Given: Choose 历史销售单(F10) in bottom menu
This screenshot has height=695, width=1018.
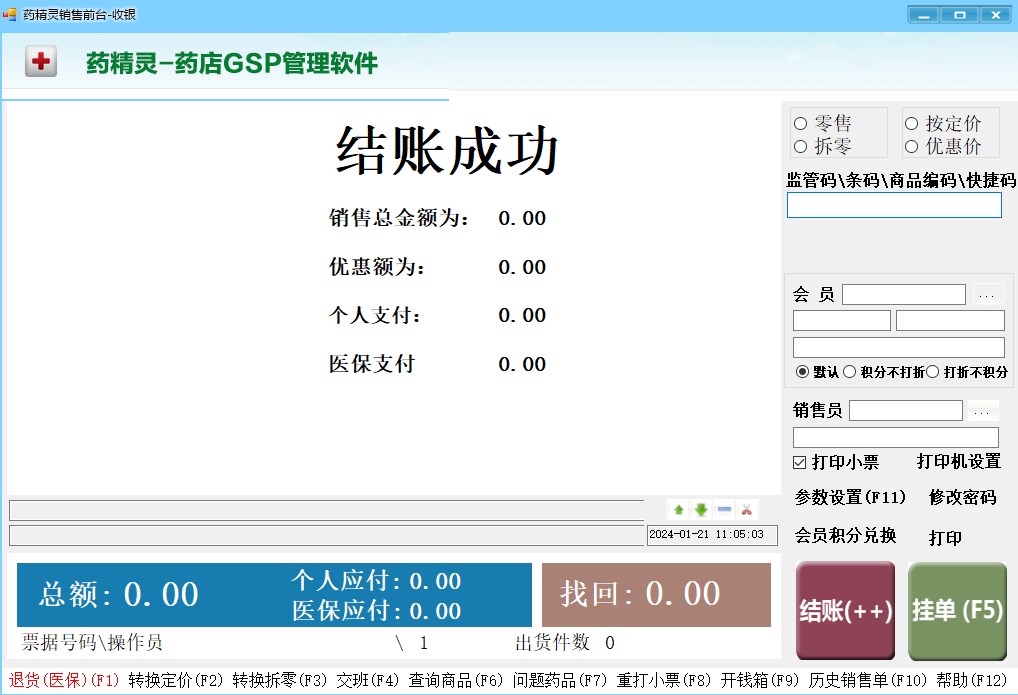Looking at the screenshot, I should pyautogui.click(x=868, y=680).
